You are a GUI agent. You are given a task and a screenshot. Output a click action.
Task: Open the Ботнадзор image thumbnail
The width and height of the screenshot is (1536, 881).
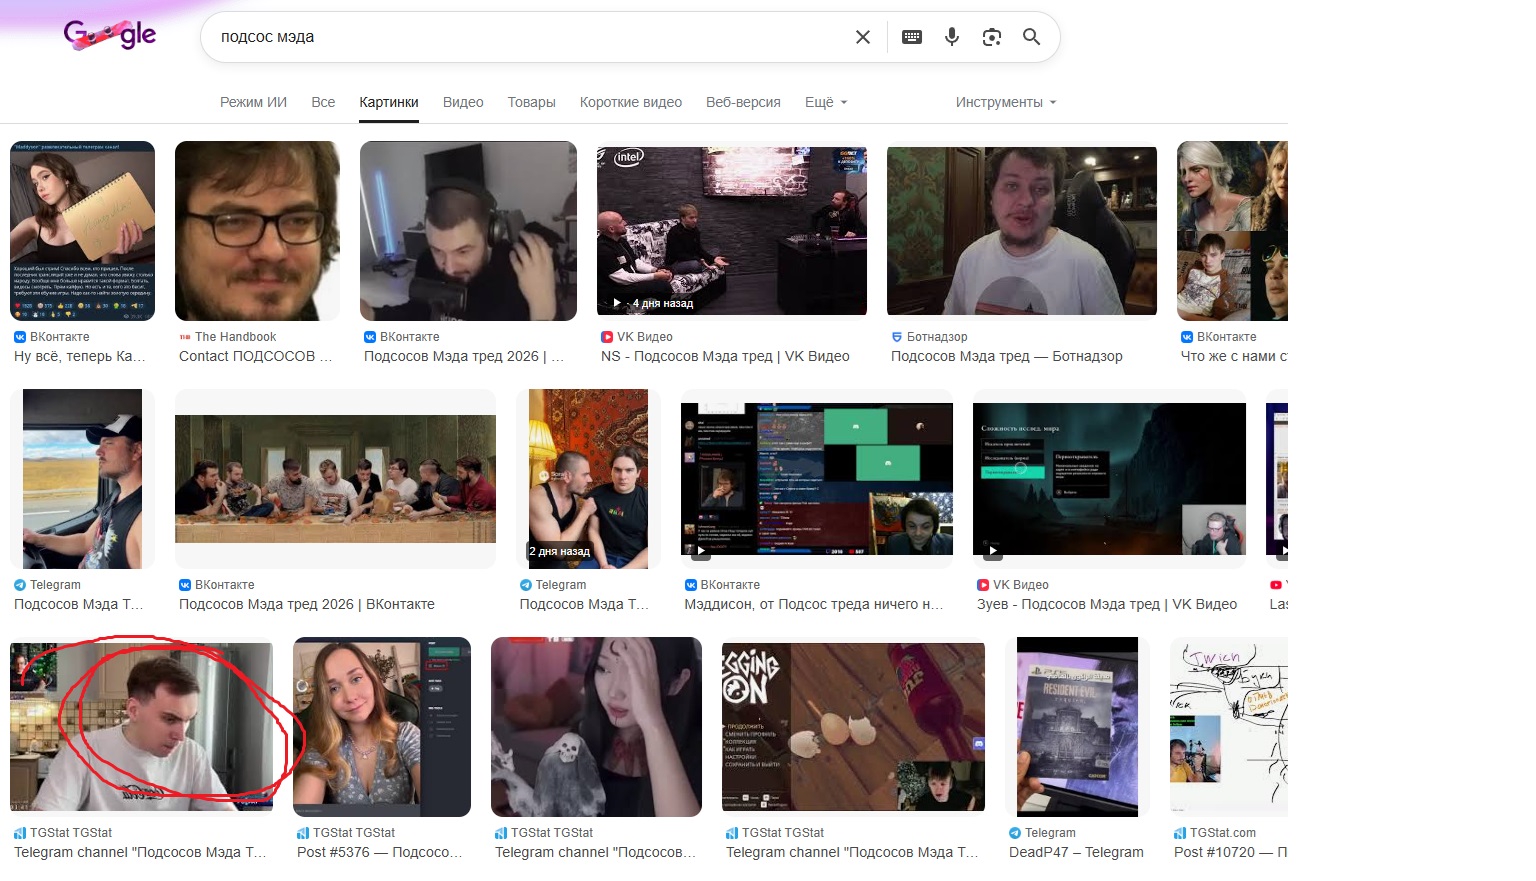[1022, 231]
